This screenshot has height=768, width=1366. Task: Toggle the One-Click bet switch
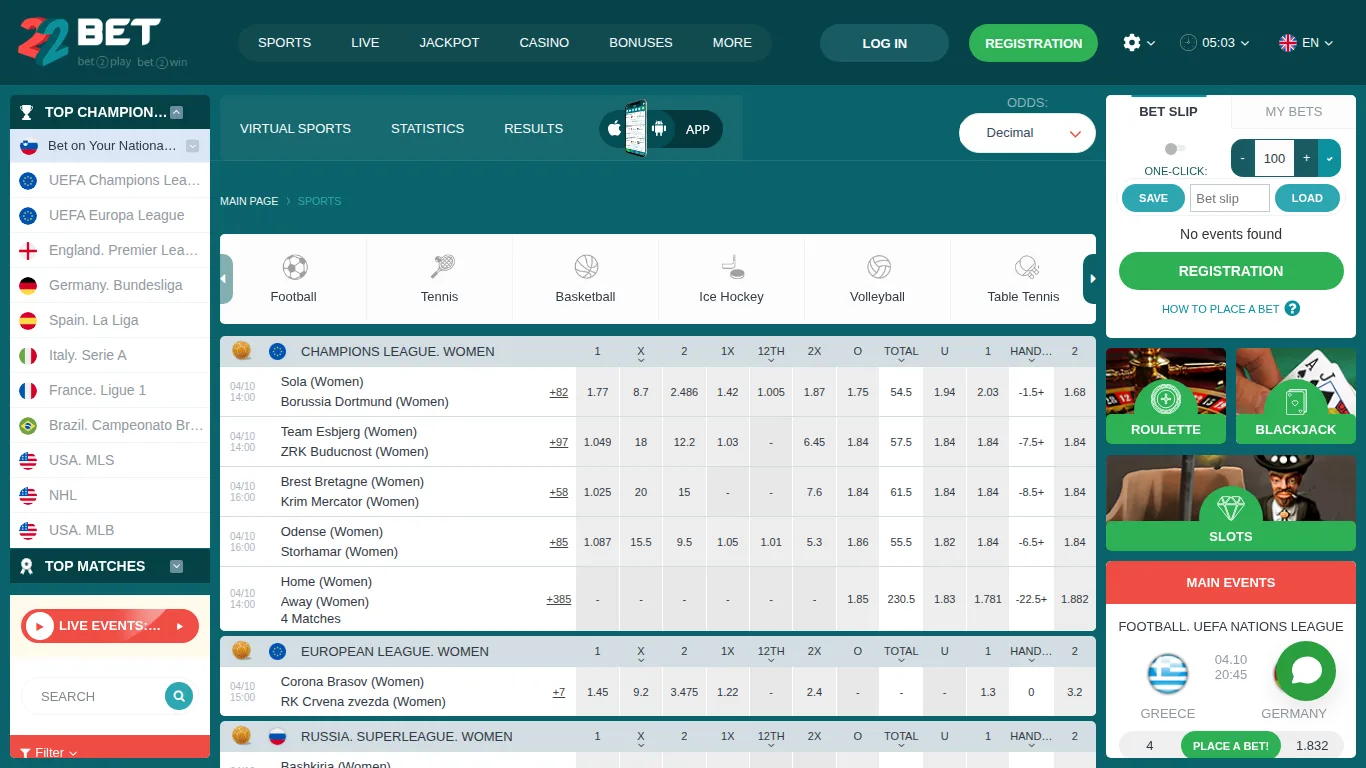click(x=1175, y=149)
